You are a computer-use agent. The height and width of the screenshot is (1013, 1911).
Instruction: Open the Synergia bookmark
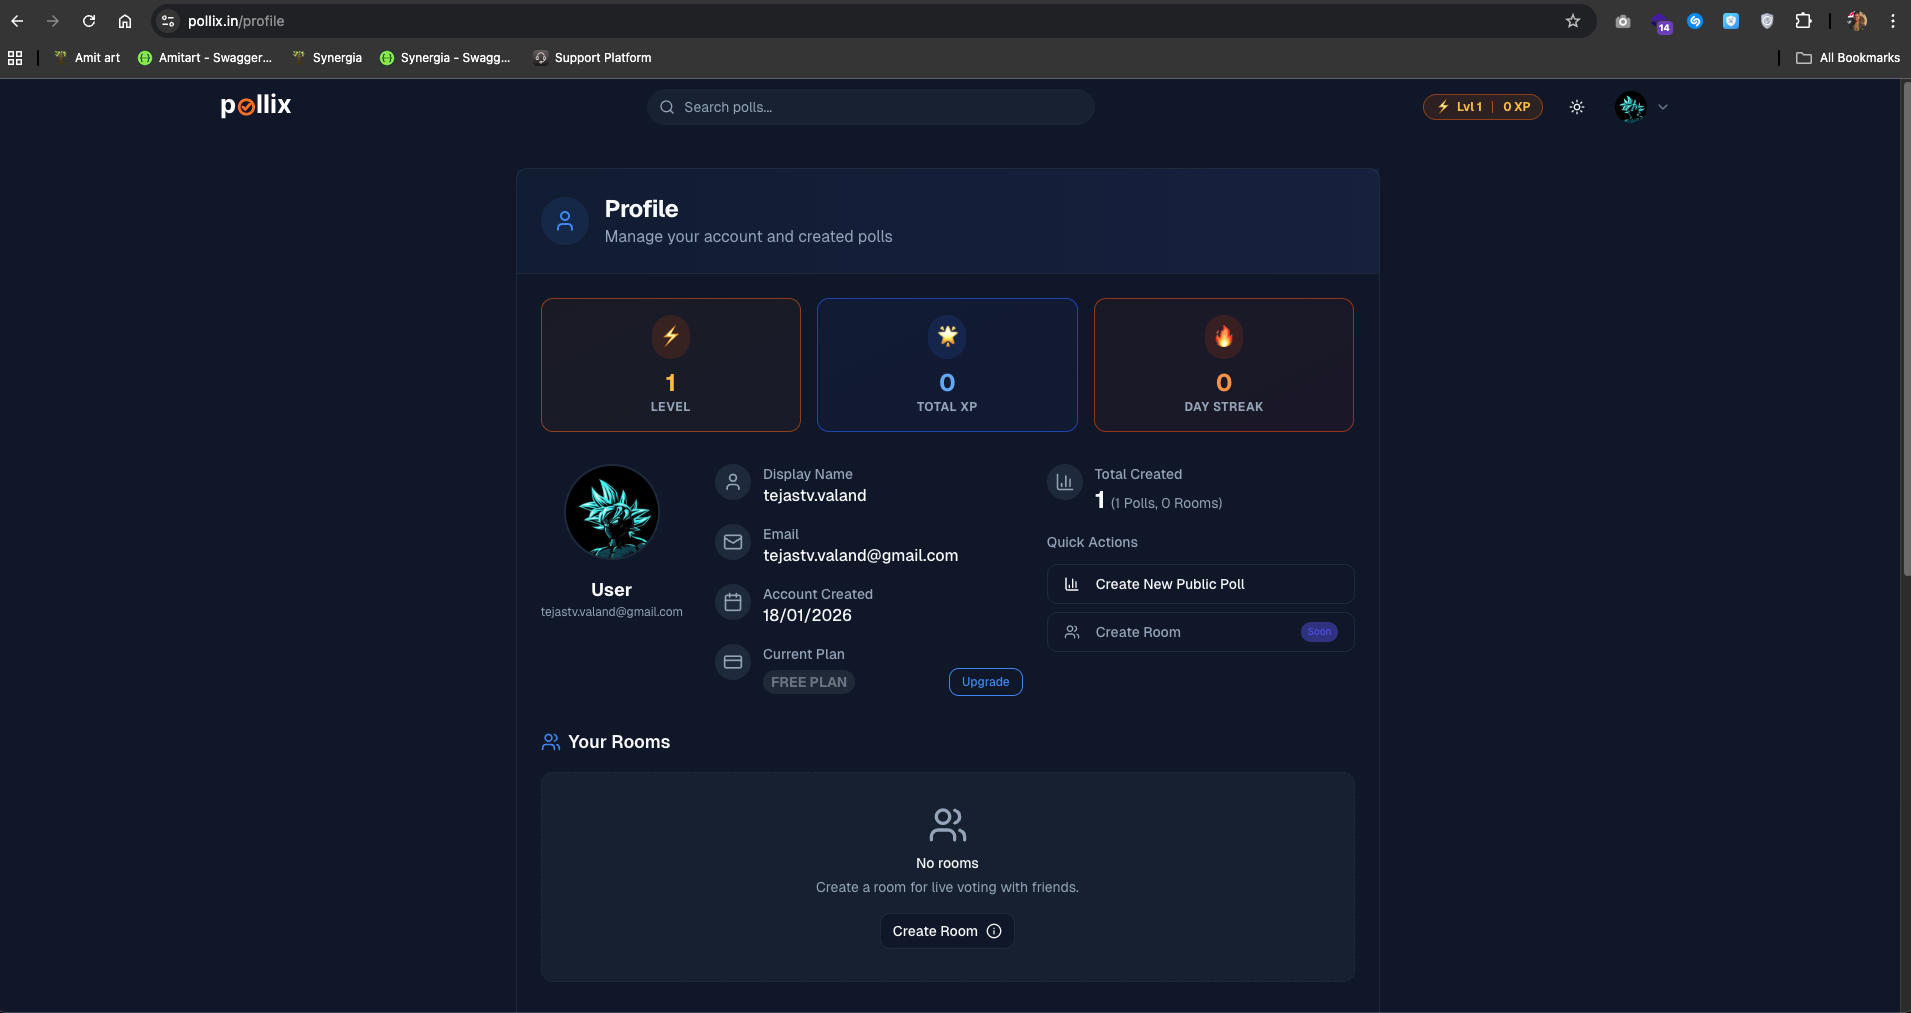(336, 57)
